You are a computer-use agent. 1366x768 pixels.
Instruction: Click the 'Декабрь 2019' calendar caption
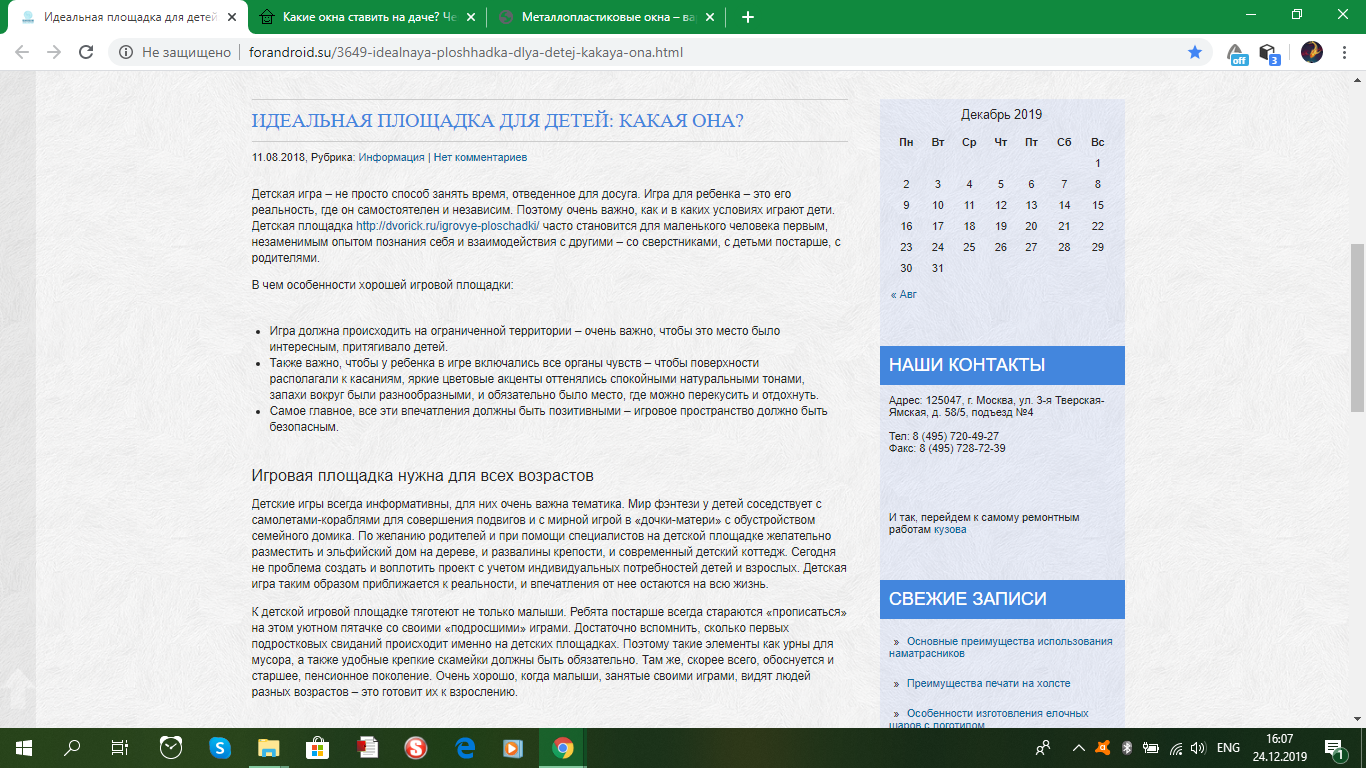pyautogui.click(x=1002, y=115)
